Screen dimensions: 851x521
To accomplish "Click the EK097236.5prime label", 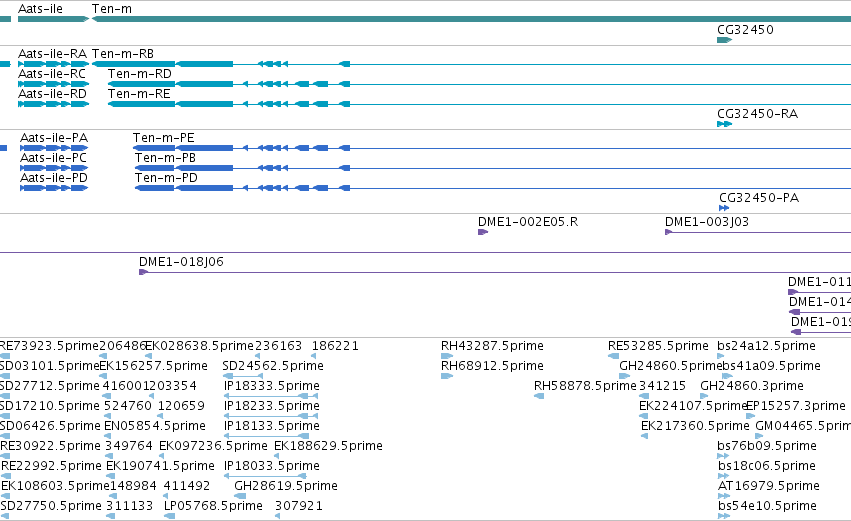I will tap(213, 446).
